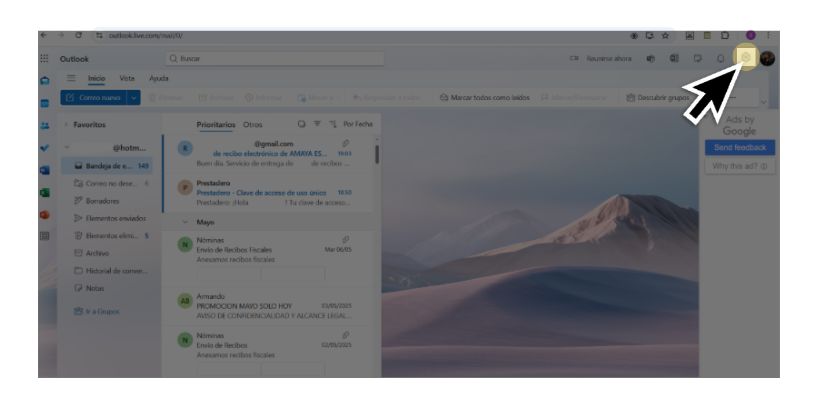
Task: Toggle the select-all messages circle icon
Action: tap(301, 124)
